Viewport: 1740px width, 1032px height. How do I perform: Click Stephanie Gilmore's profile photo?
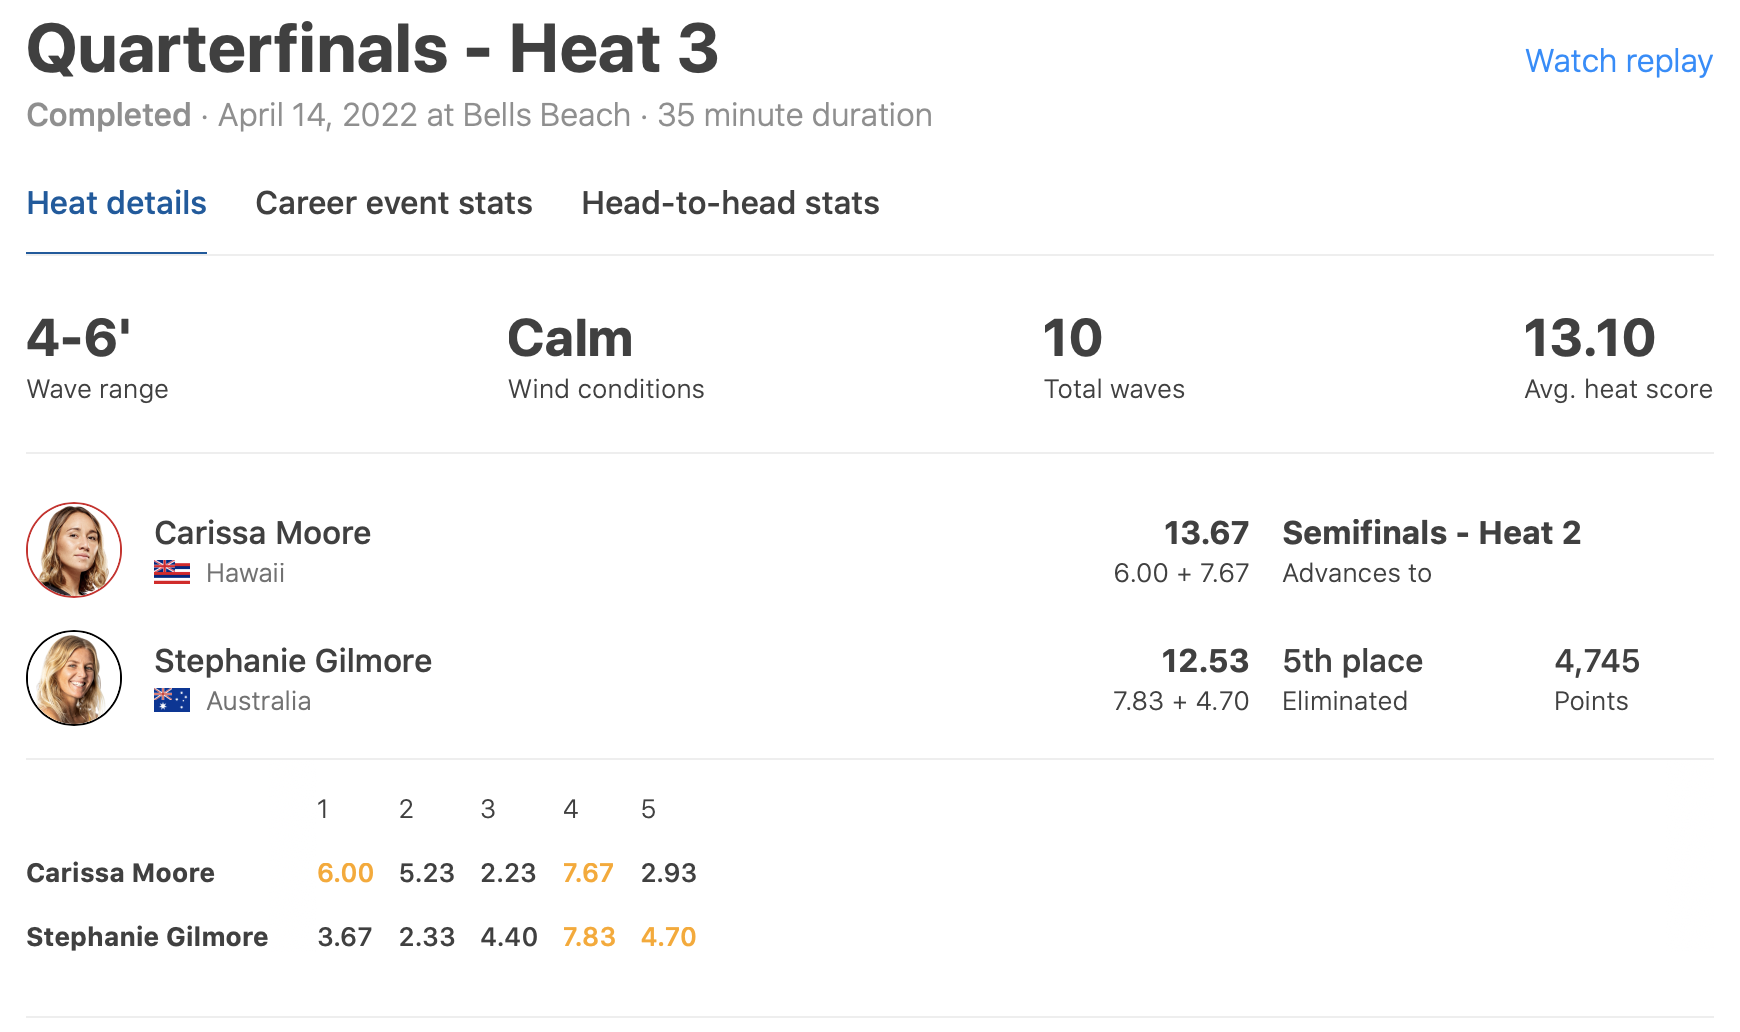click(x=74, y=678)
